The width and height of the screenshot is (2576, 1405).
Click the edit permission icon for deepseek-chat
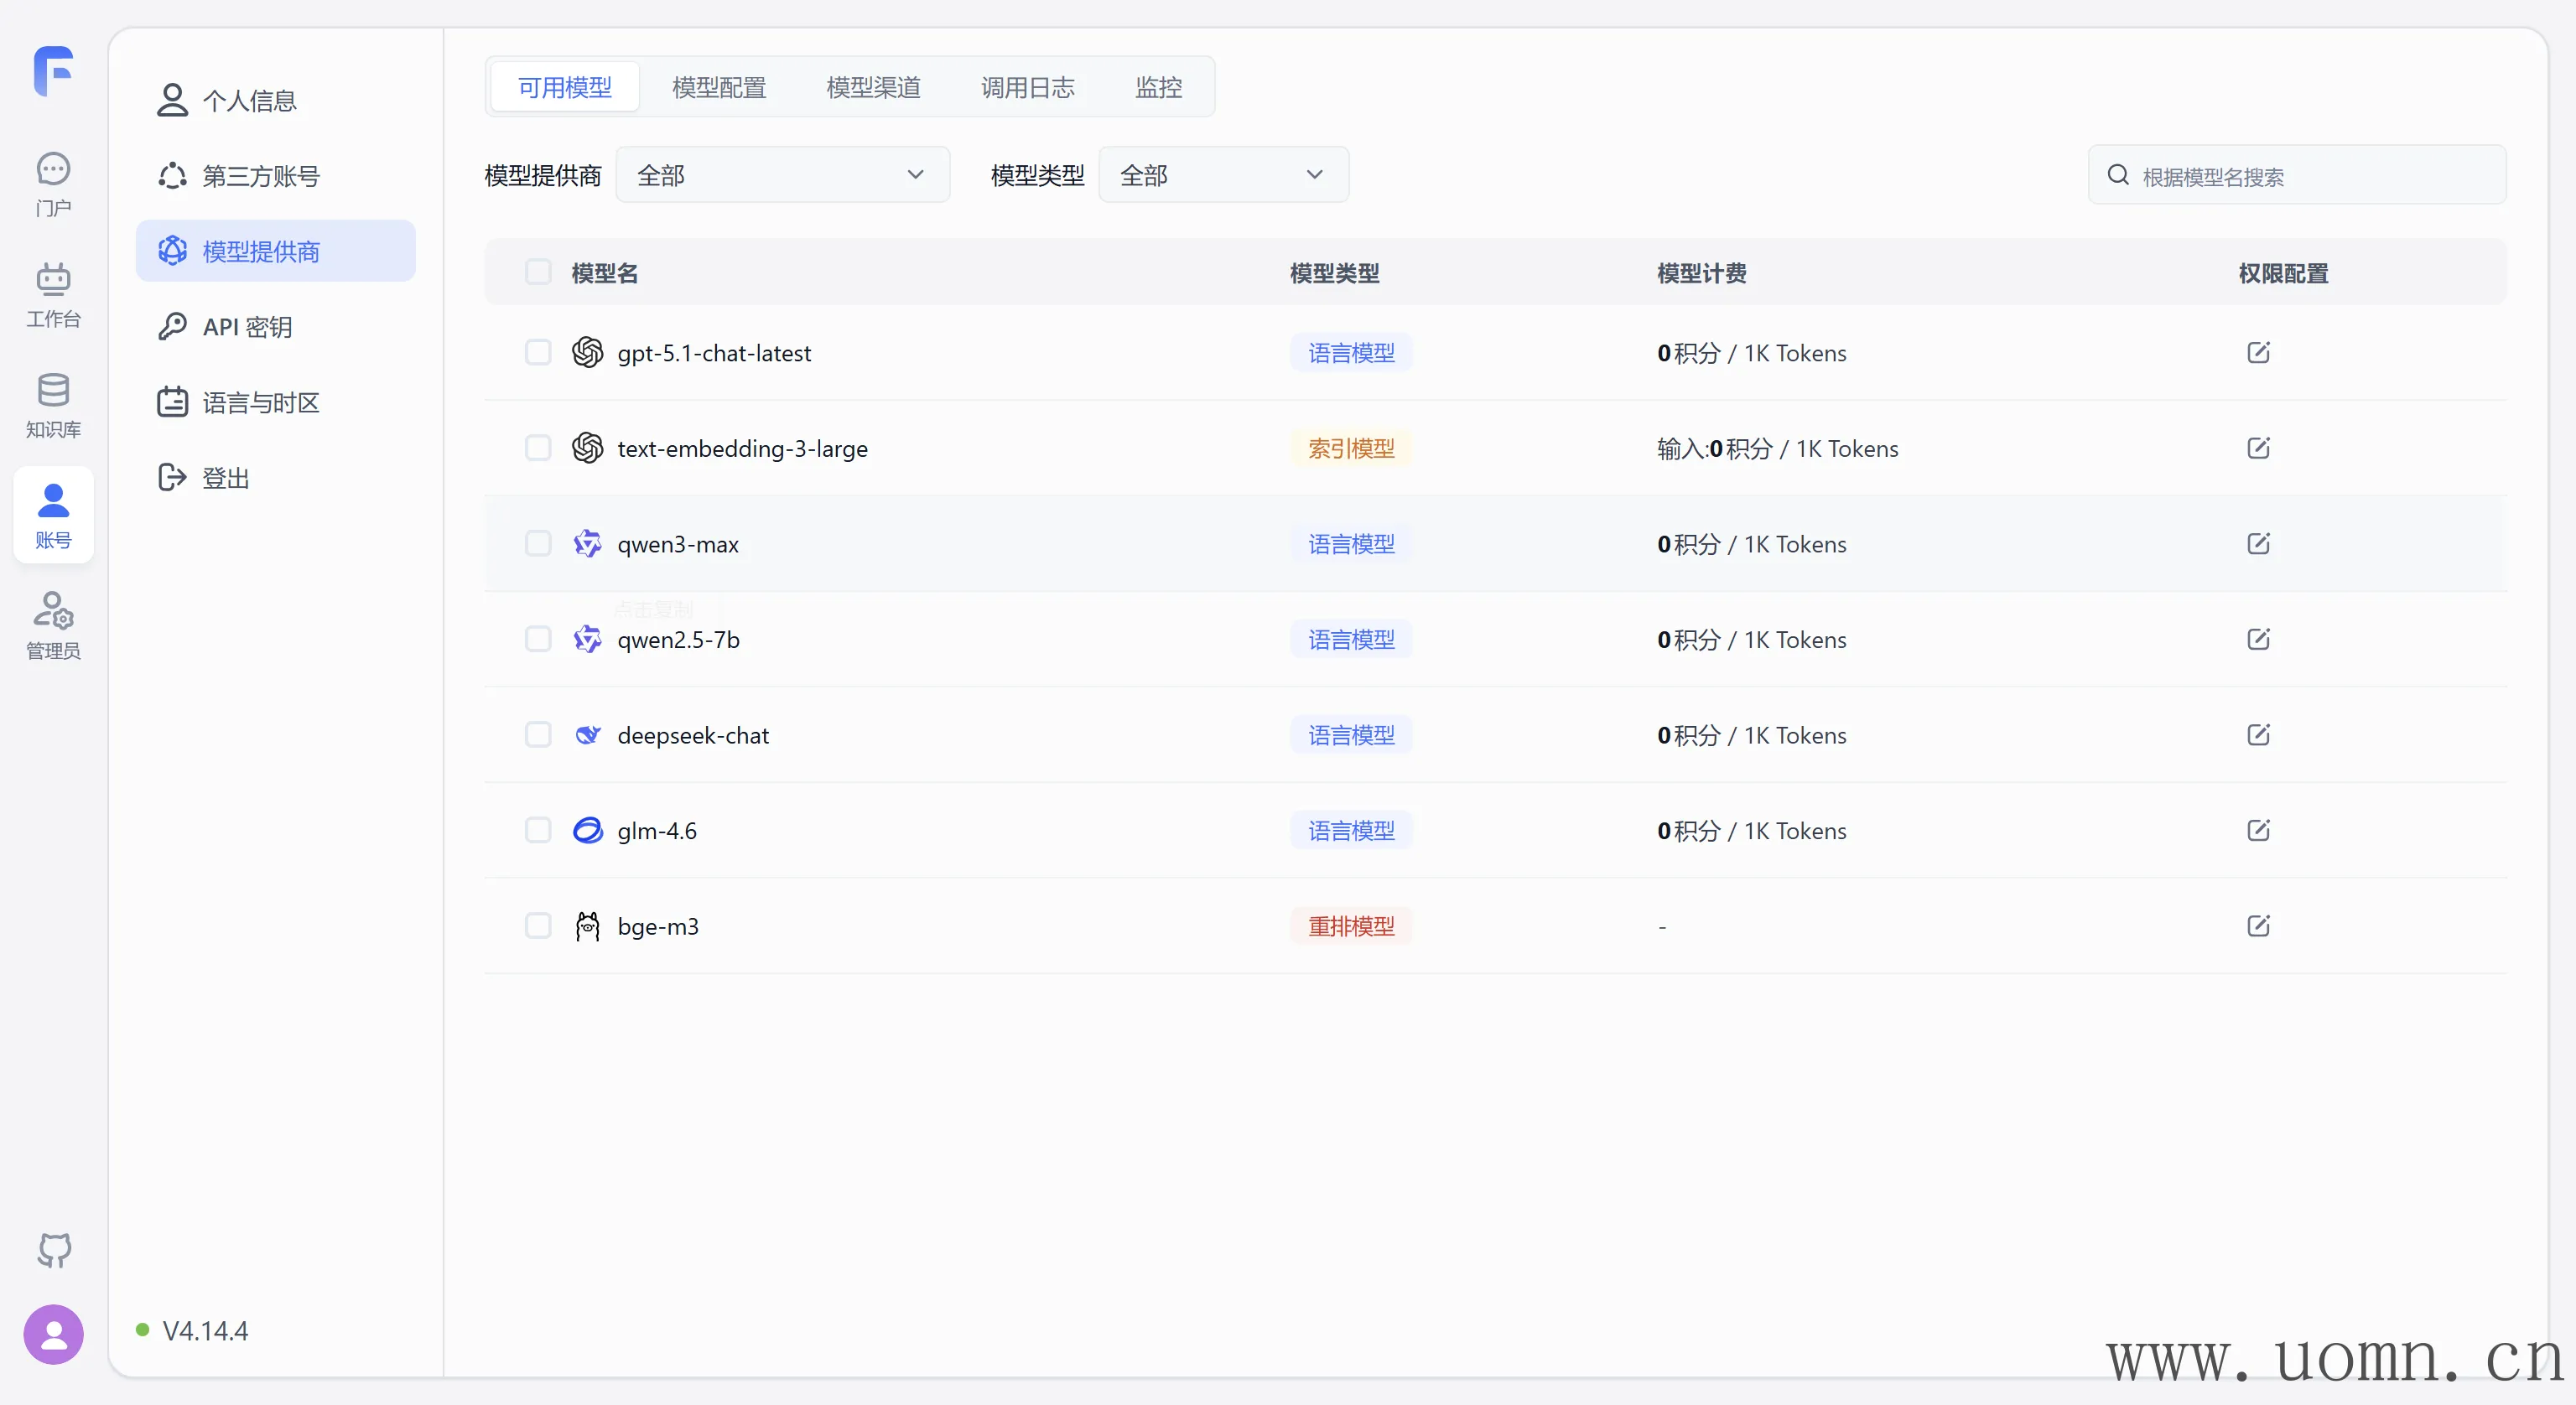[x=2258, y=735]
